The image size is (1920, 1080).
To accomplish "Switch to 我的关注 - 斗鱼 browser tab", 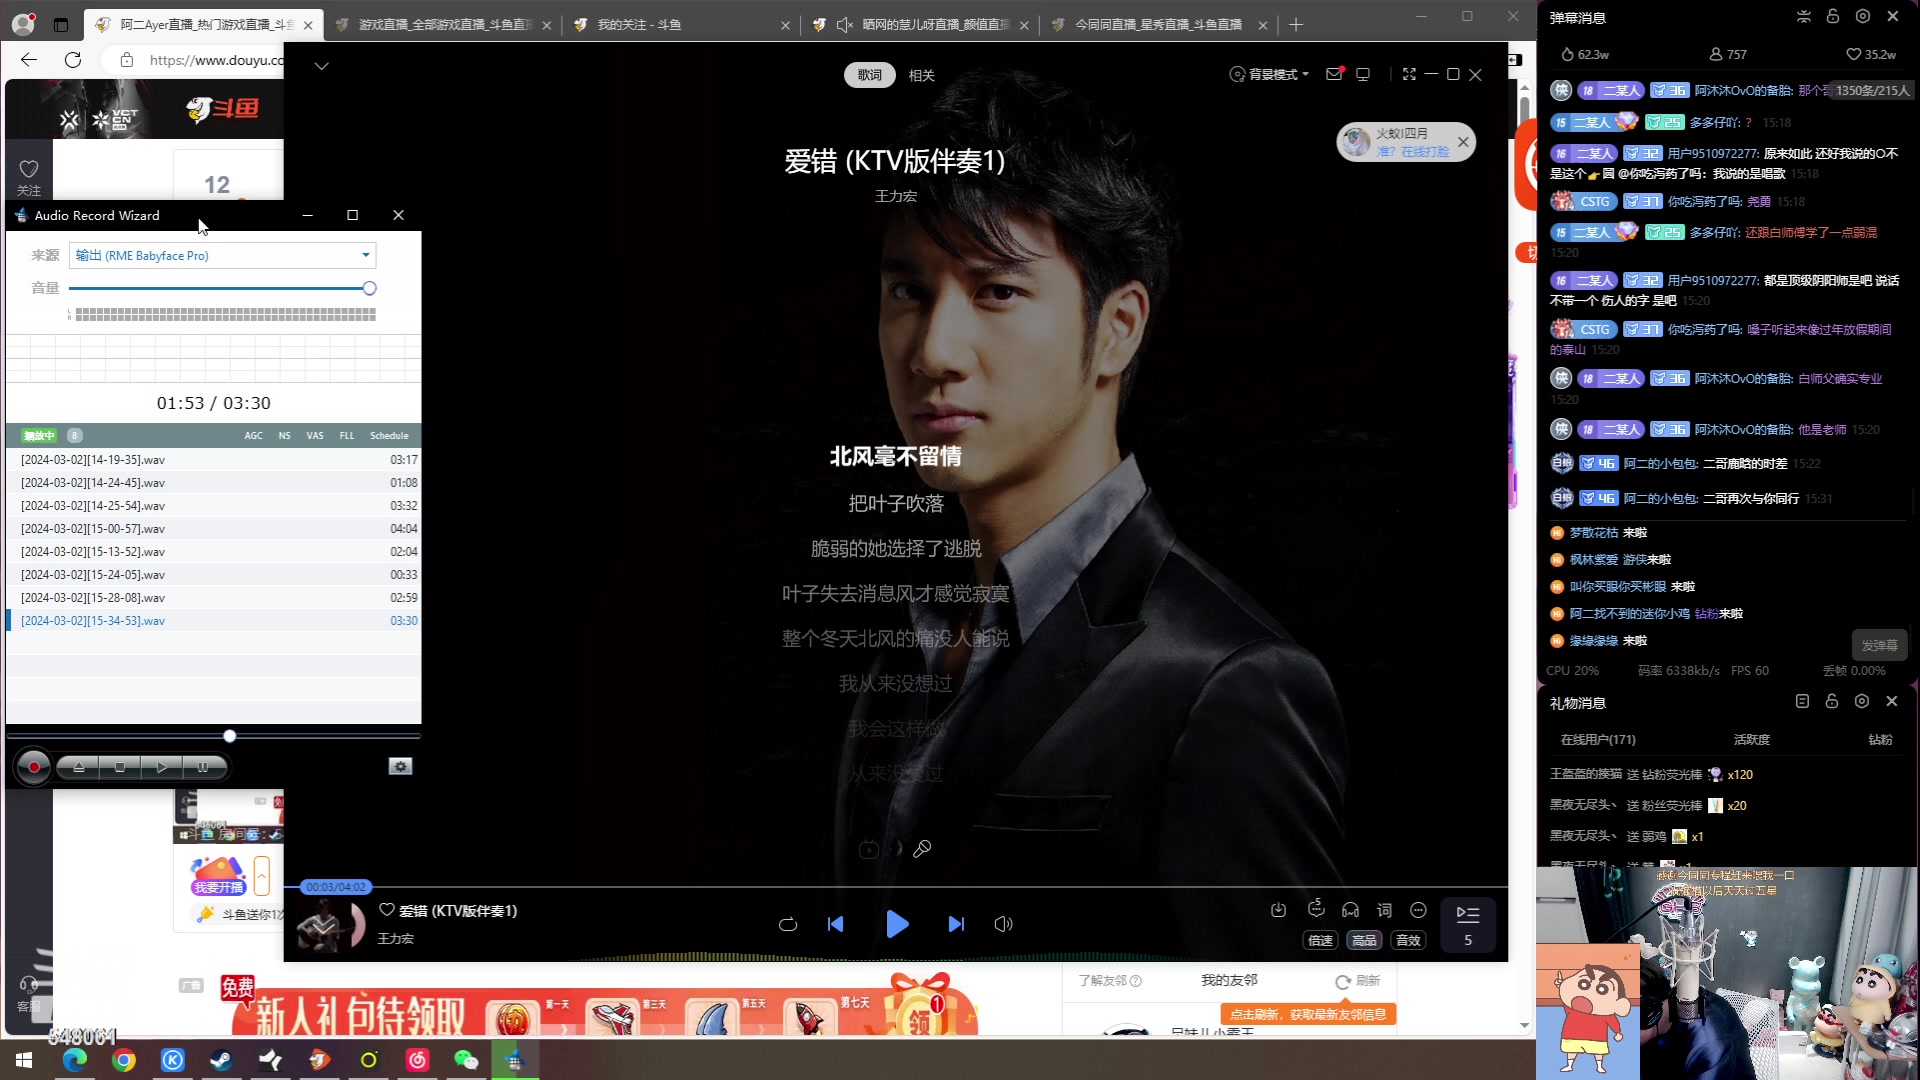I will [640, 25].
